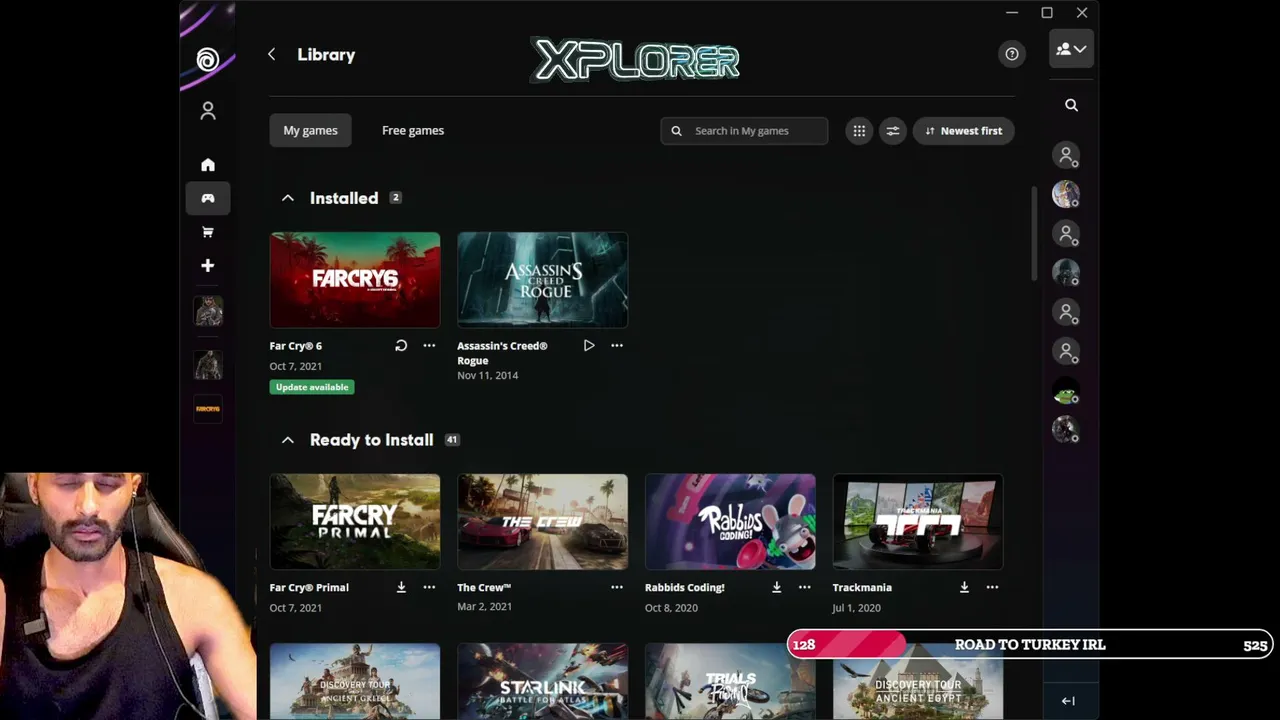This screenshot has height=720, width=1280.
Task: Open the Games library controller icon
Action: [x=208, y=198]
